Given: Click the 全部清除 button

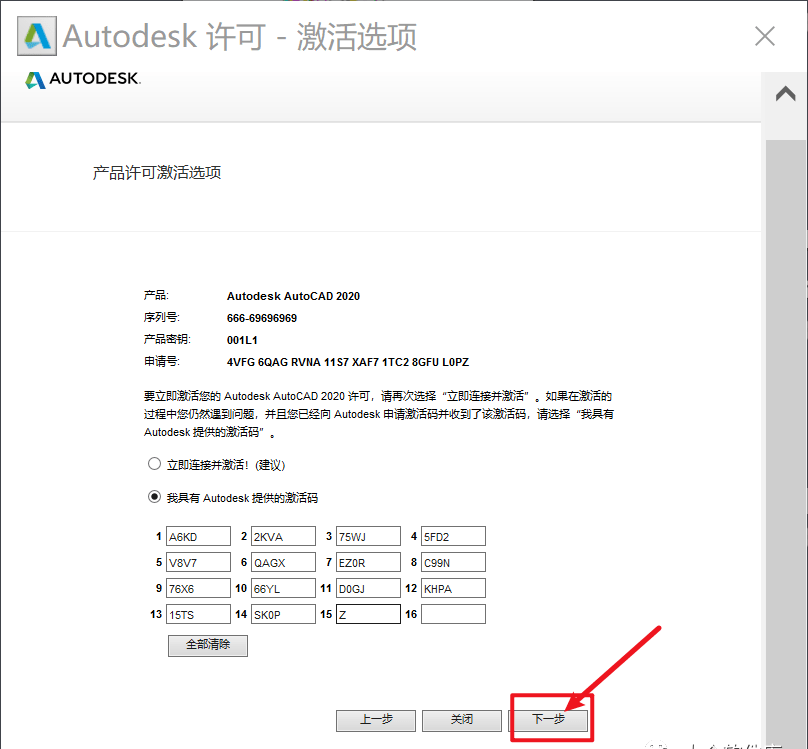Looking at the screenshot, I should 207,645.
